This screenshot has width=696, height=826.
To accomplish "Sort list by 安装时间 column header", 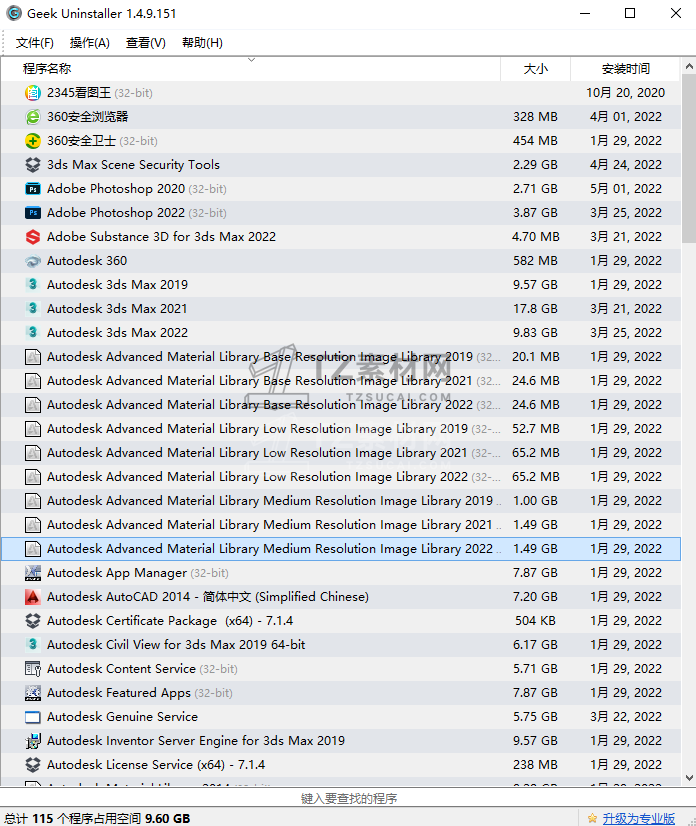I will coord(625,68).
